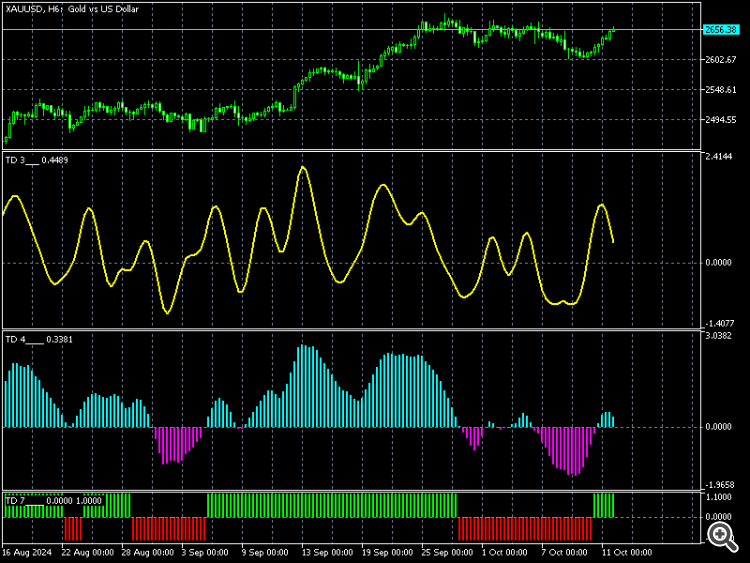The image size is (750, 563).
Task: Click the 22 Aug 00:00 date label
Action: coord(88,552)
